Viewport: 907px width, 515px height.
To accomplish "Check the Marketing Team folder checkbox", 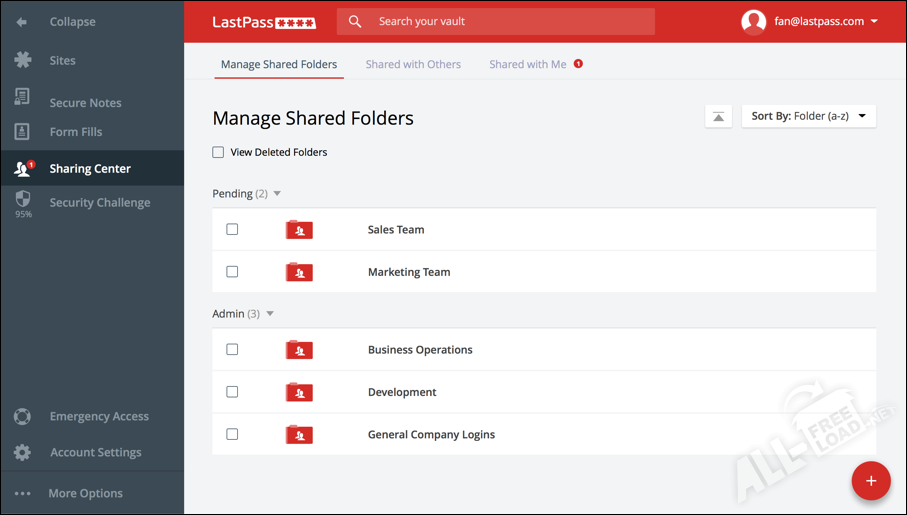I will 232,272.
